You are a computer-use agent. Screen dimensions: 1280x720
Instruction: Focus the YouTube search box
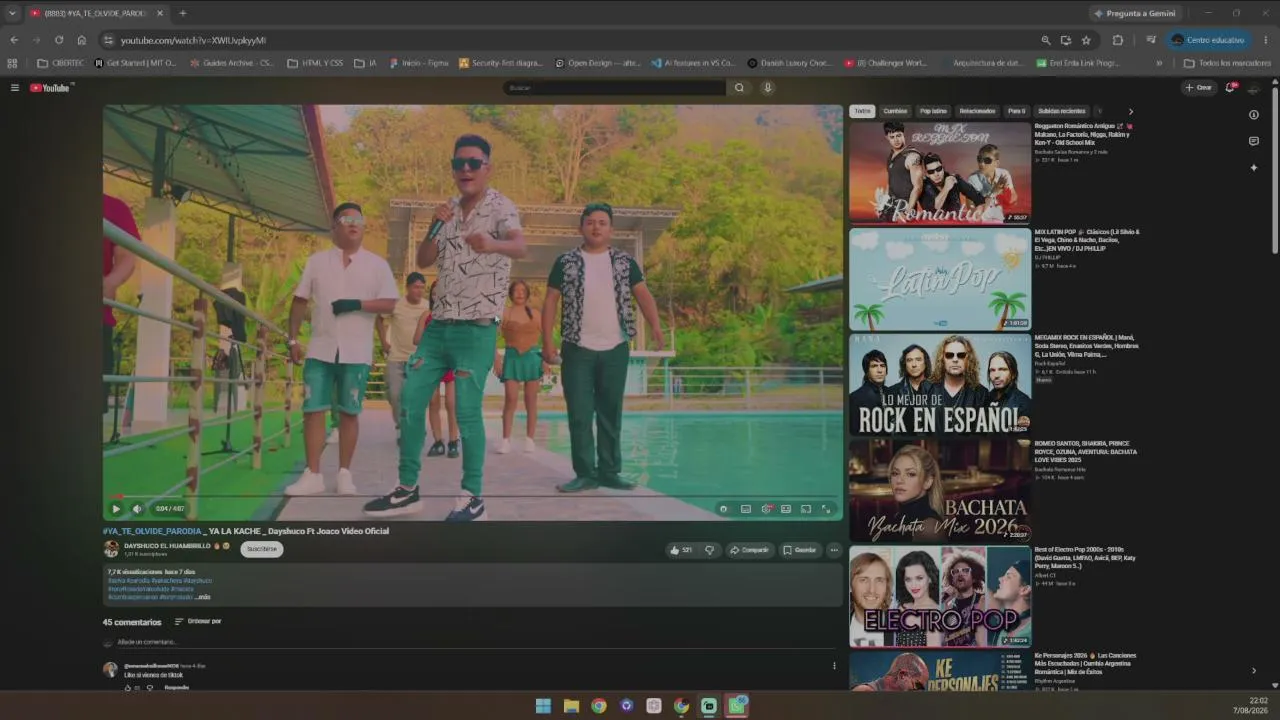pyautogui.click(x=615, y=88)
